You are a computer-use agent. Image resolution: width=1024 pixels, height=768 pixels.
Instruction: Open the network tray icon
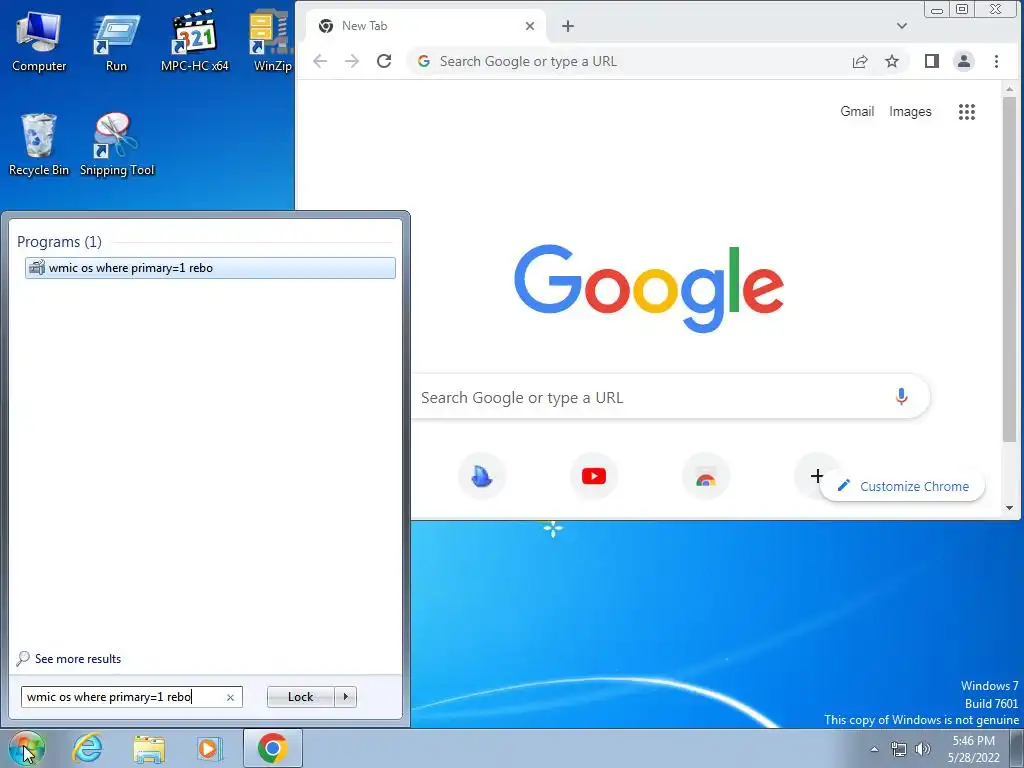point(899,749)
